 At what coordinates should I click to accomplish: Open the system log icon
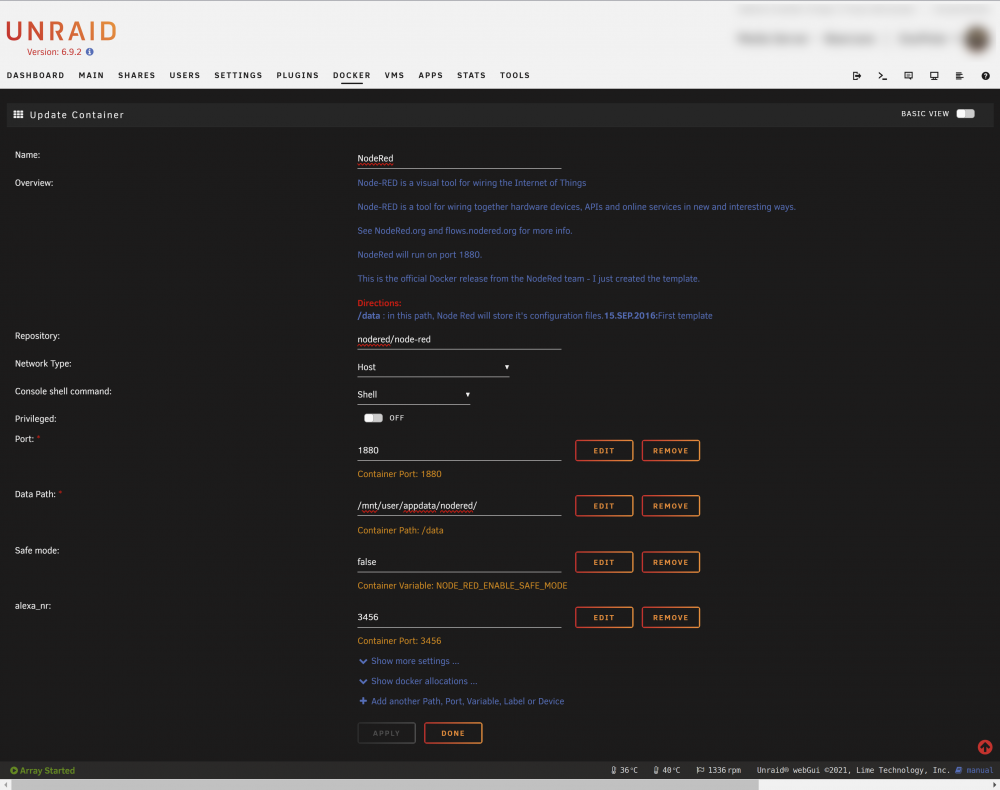point(959,76)
